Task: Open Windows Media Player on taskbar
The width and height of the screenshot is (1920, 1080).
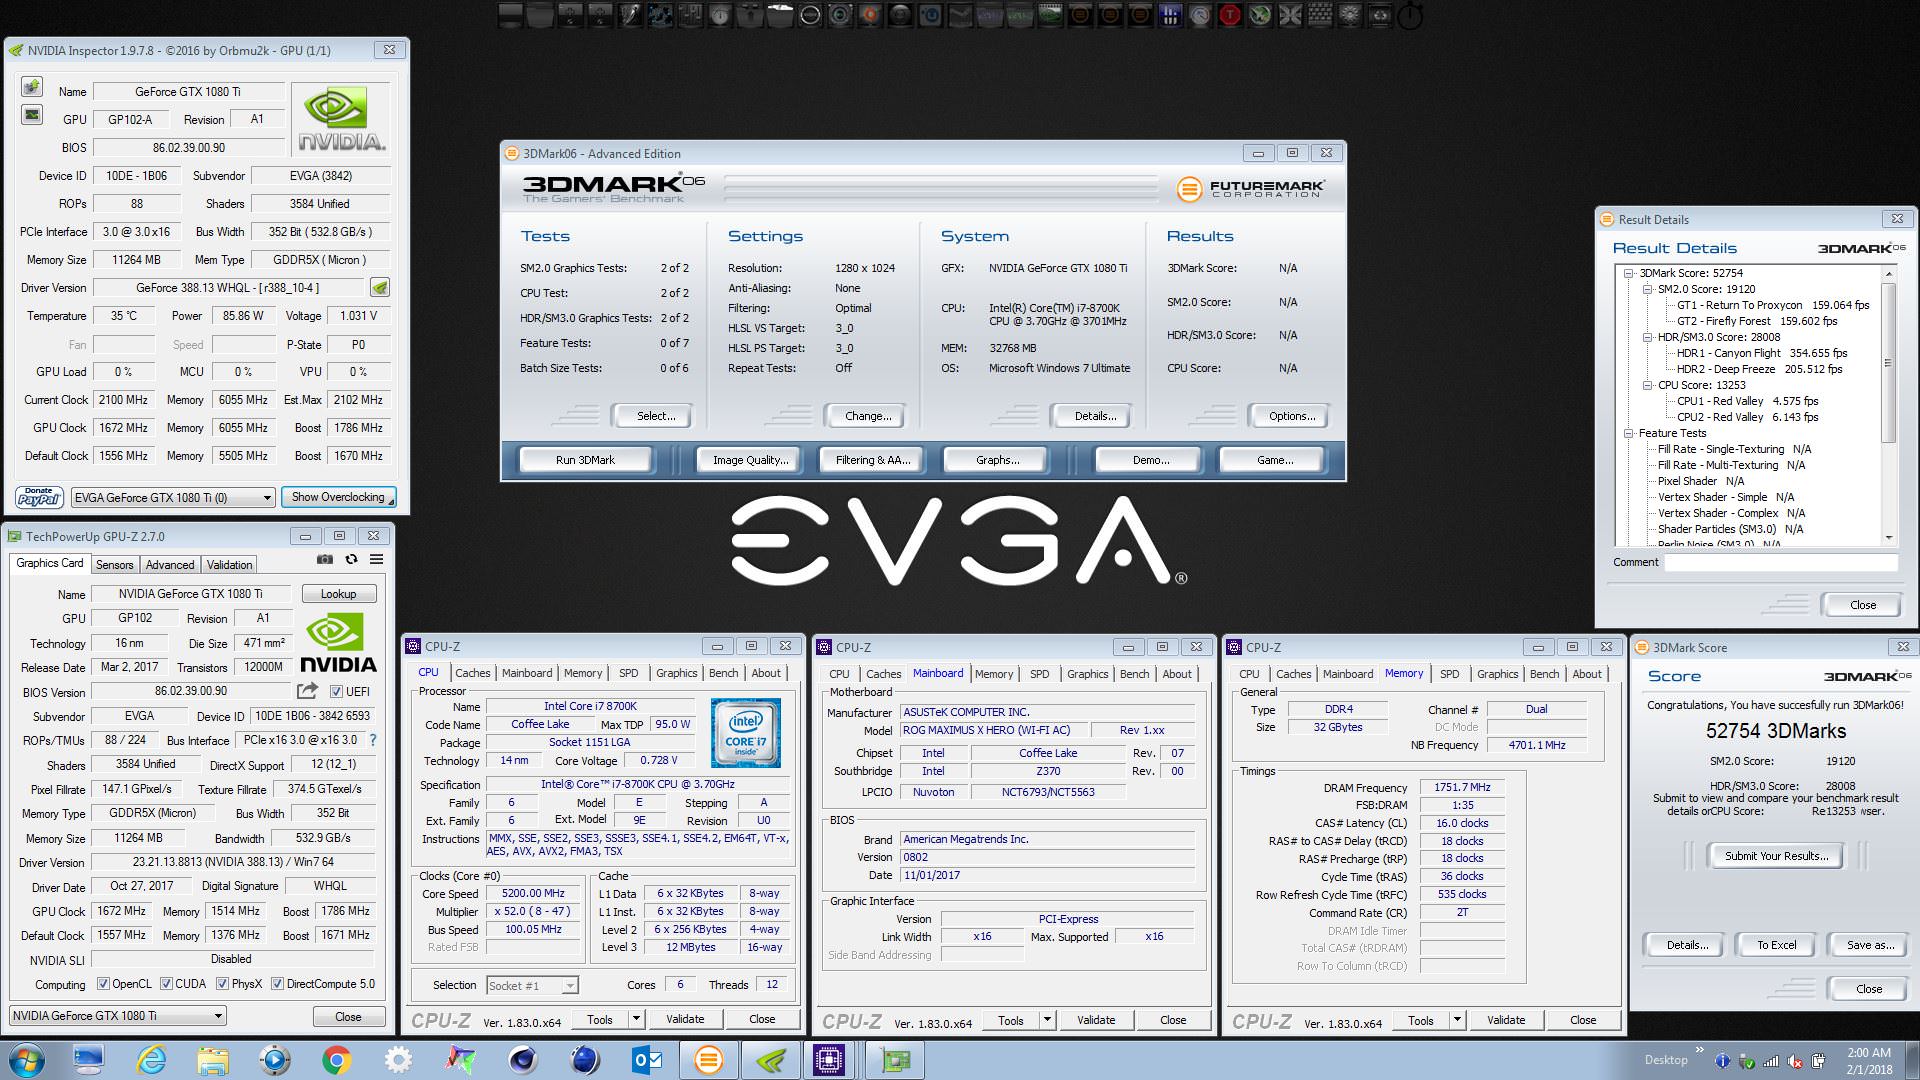Action: point(274,1060)
